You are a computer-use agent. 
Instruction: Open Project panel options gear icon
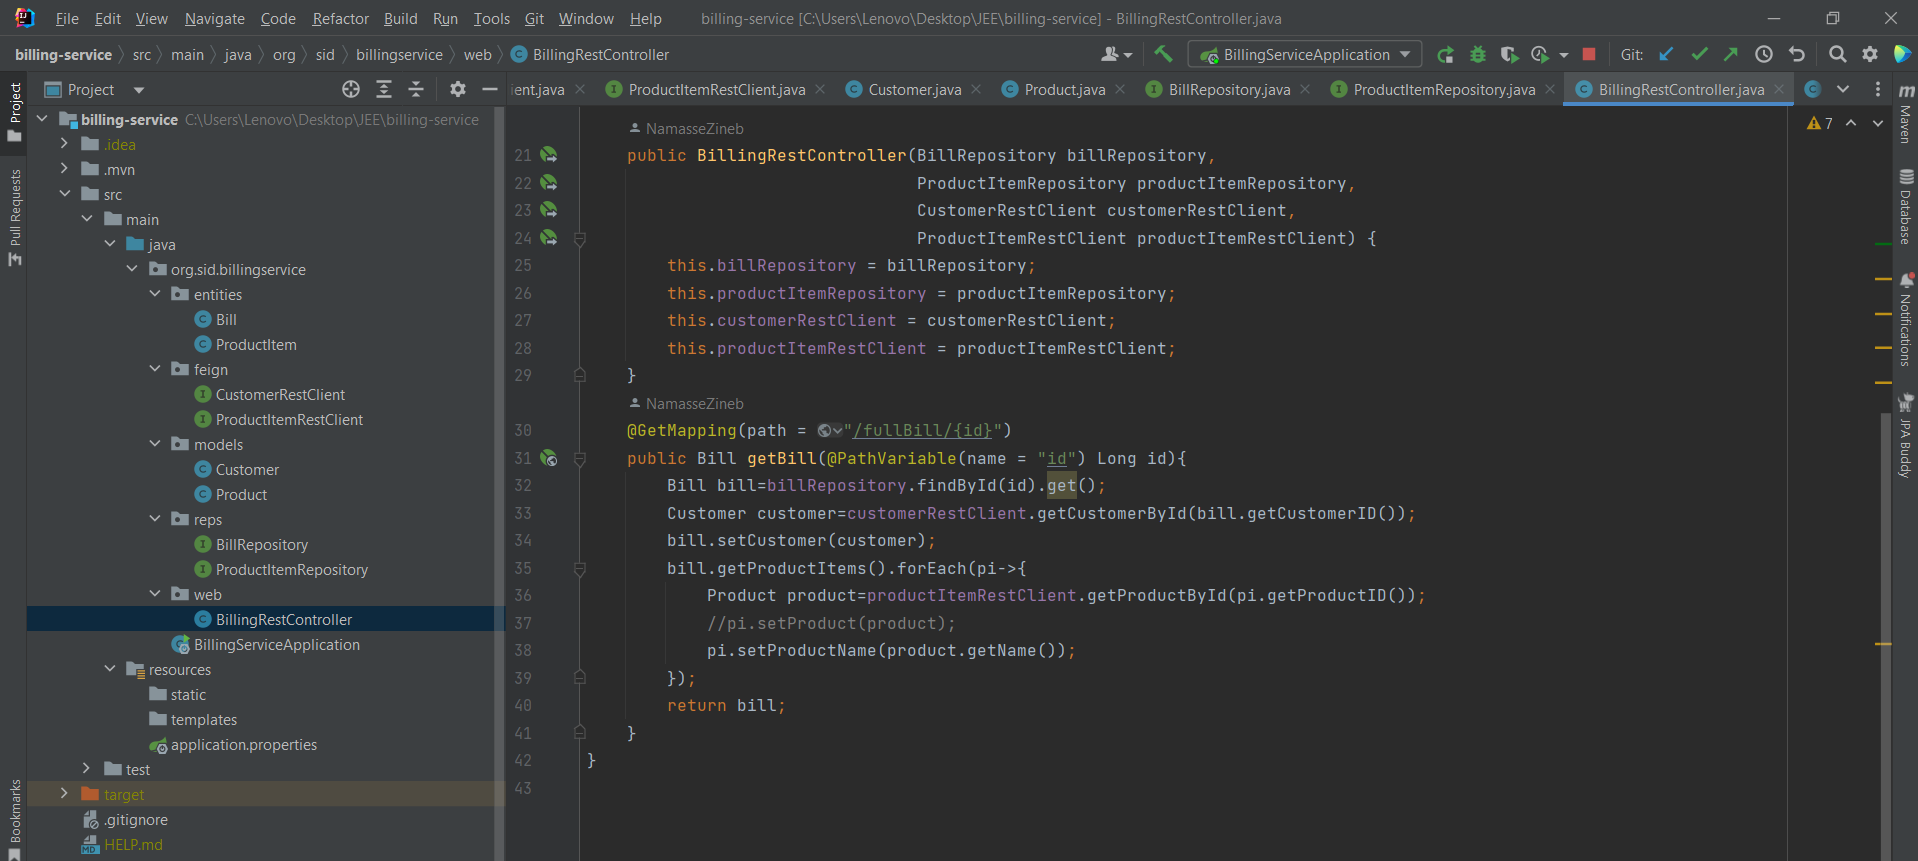(x=458, y=90)
